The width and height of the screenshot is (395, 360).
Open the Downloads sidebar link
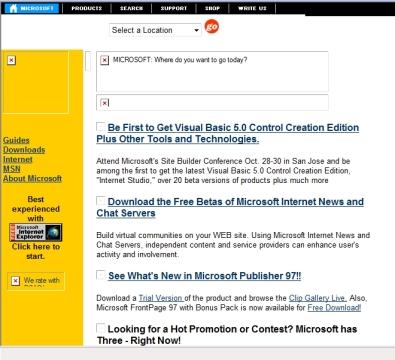coord(24,150)
